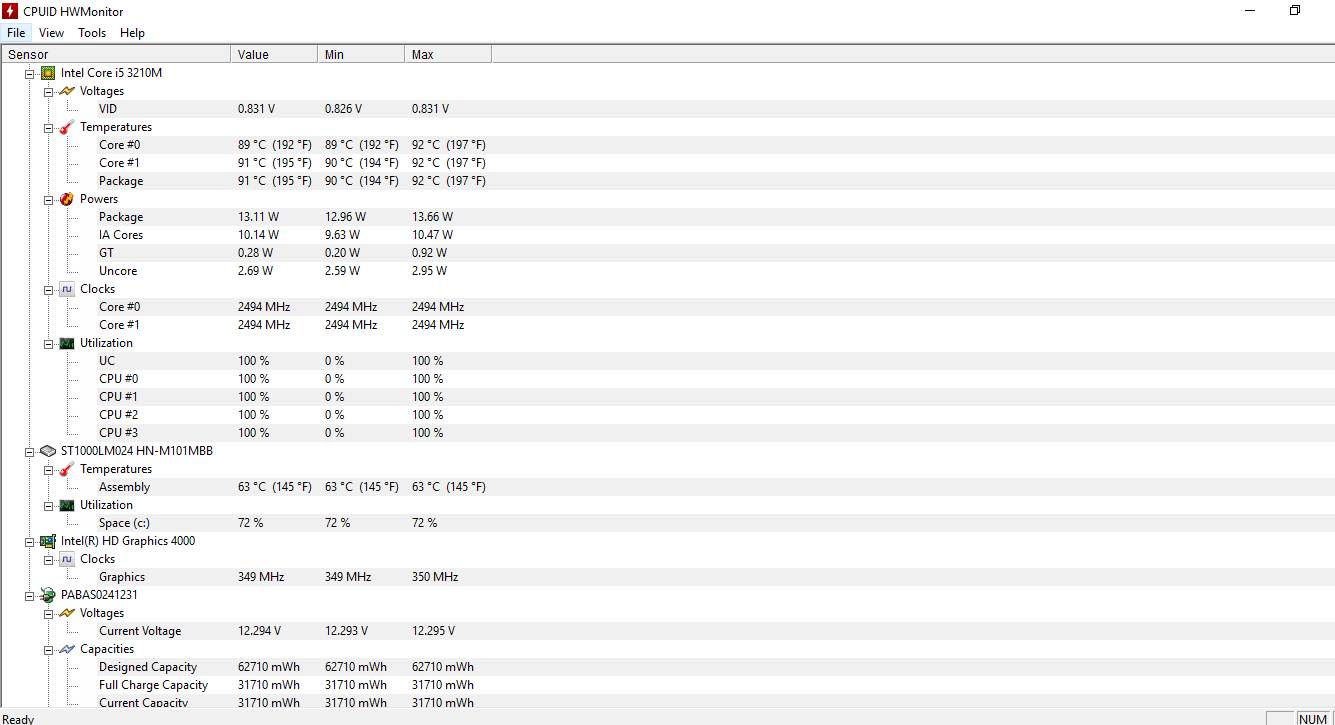This screenshot has width=1335, height=725.
Task: Collapse the ST1000LM024 hard drive node
Action: point(30,451)
